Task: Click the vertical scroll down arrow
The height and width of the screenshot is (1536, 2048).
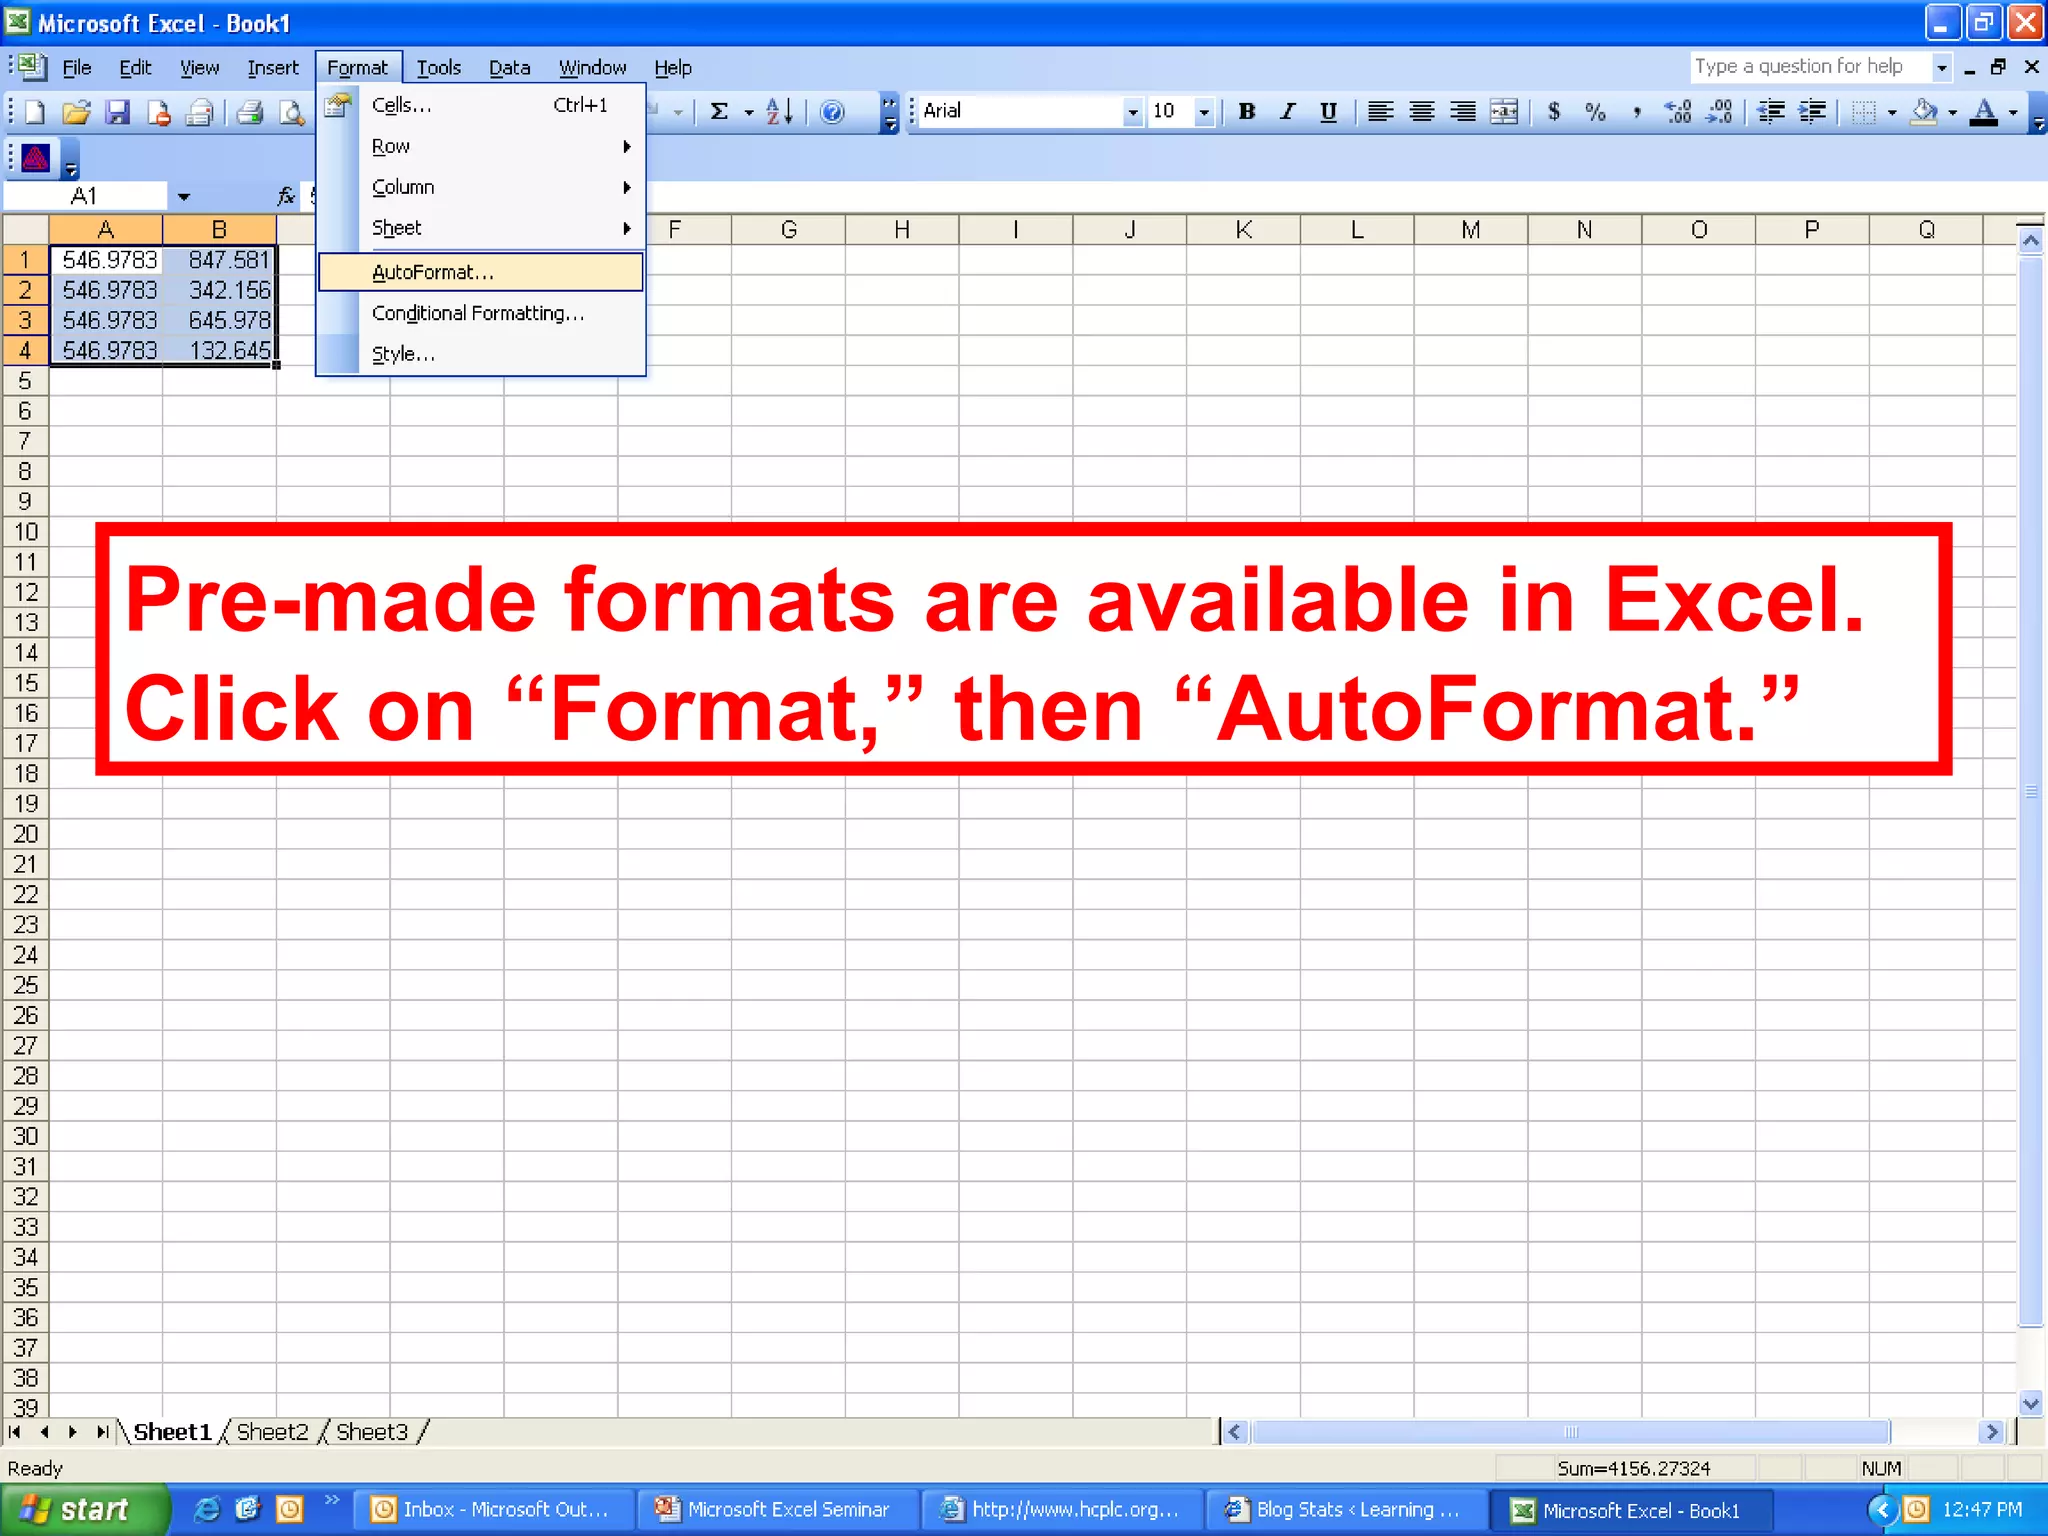Action: [2030, 1403]
